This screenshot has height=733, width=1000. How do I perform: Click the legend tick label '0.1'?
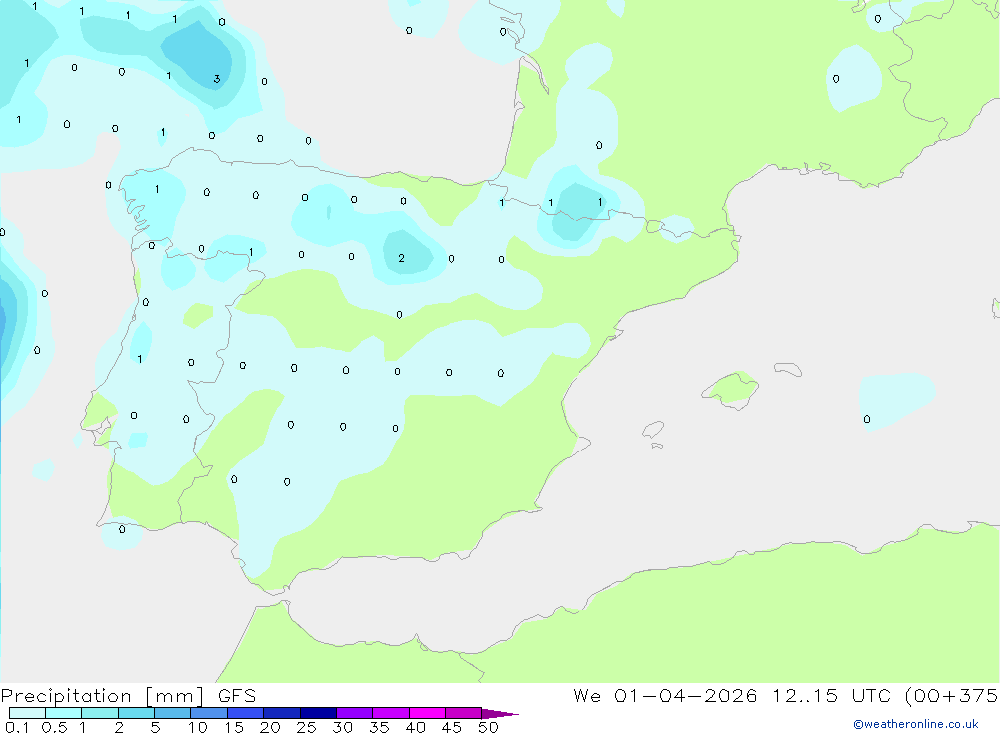[x=17, y=727]
